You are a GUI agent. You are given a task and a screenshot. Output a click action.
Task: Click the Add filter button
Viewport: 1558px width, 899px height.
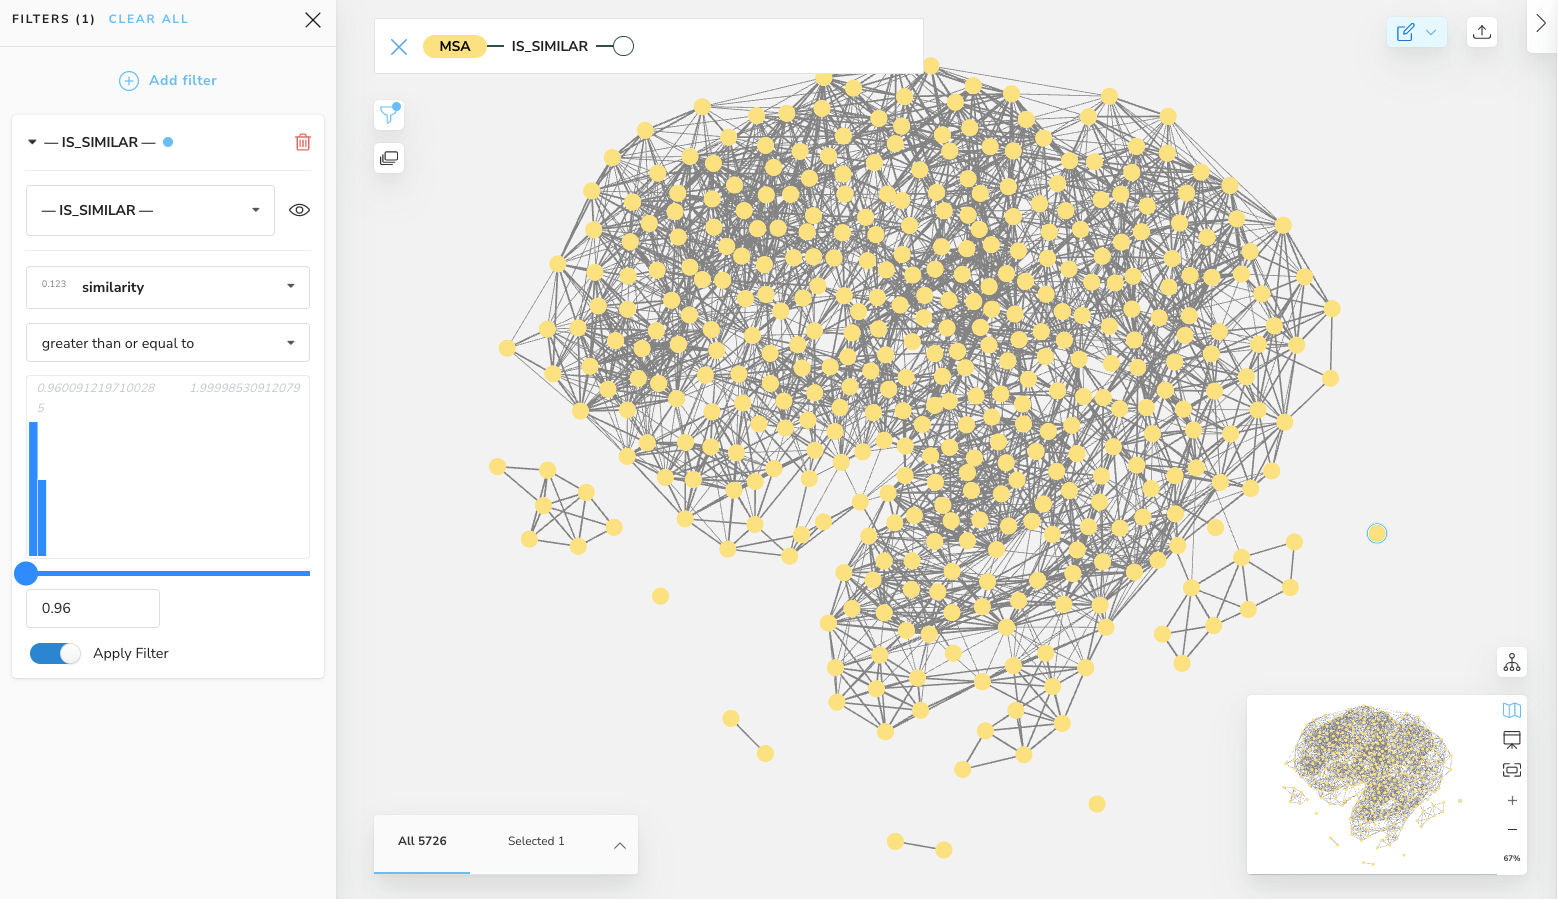[x=168, y=80]
